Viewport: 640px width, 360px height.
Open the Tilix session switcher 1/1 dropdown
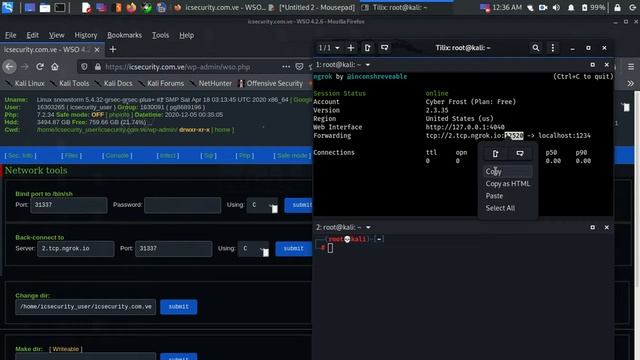point(329,48)
